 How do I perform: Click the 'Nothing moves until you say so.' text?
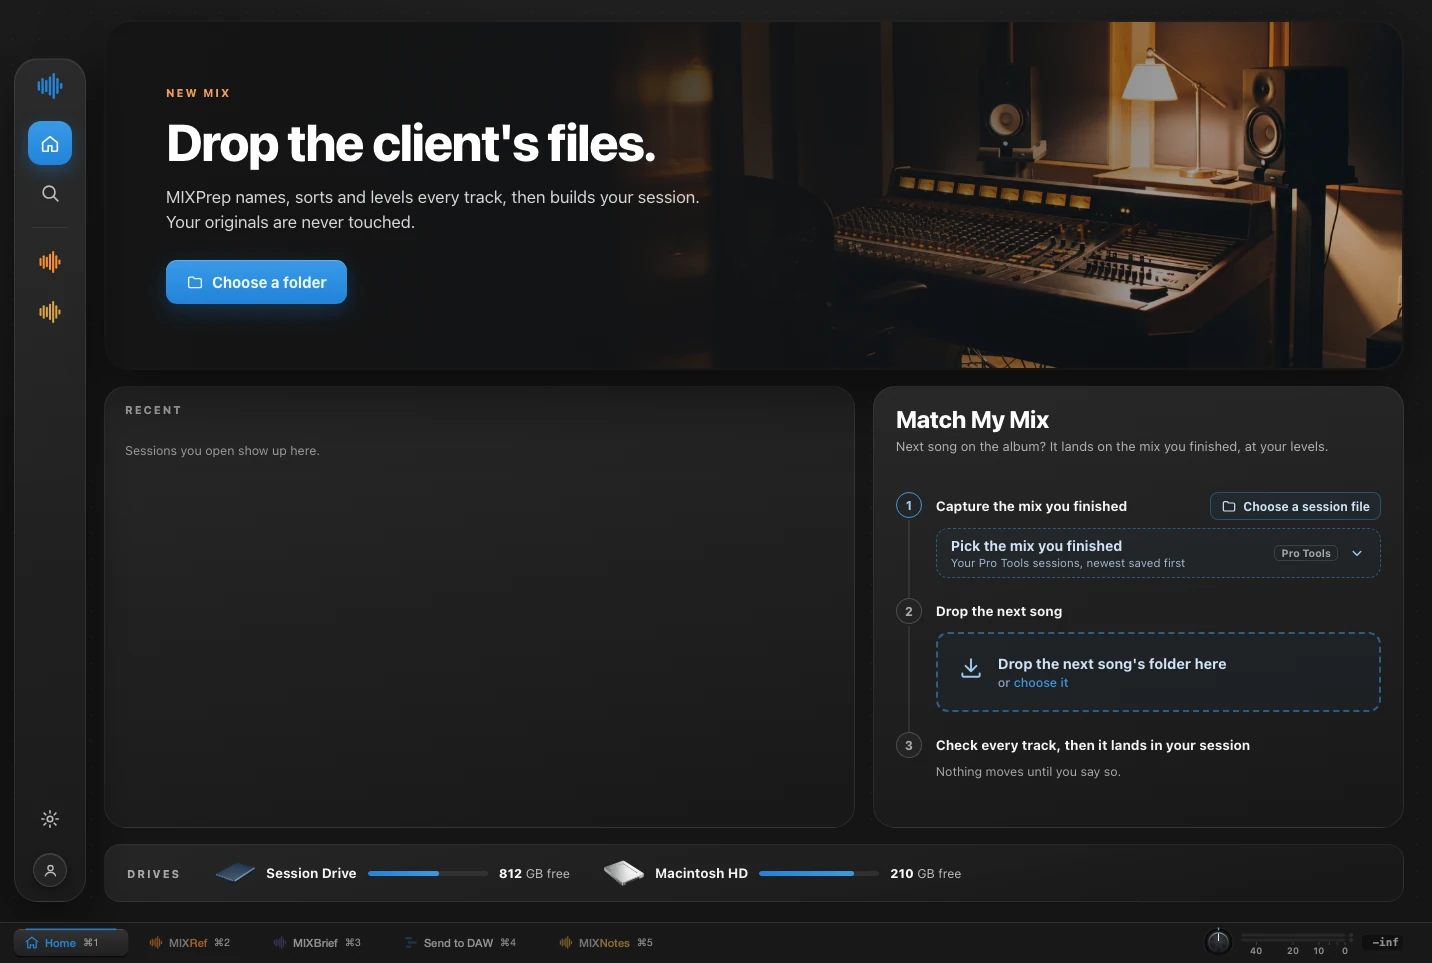[1028, 772]
